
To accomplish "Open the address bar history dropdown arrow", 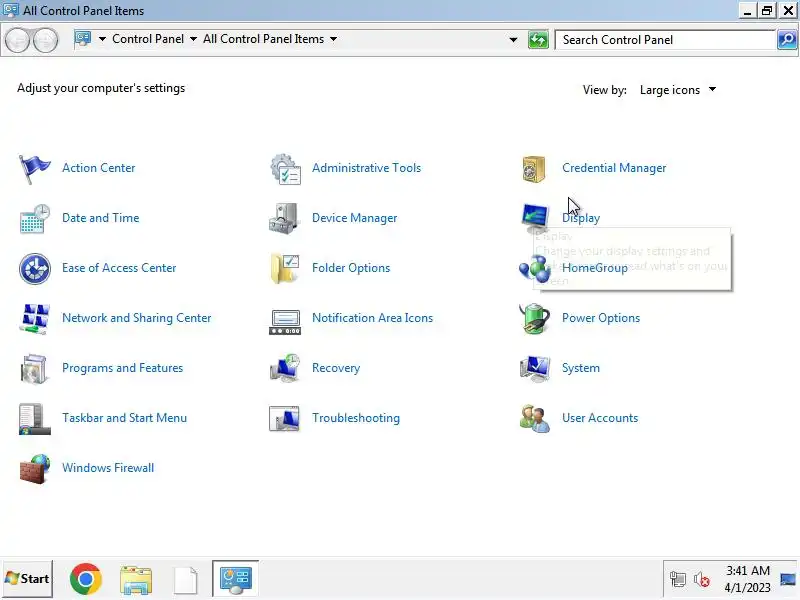I will coord(513,39).
